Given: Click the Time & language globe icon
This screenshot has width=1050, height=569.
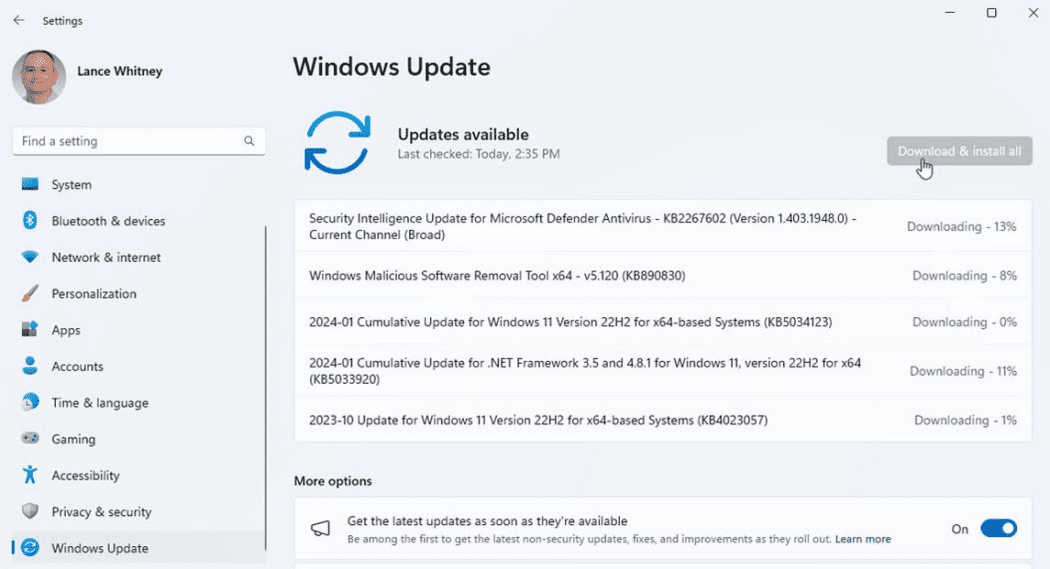Looking at the screenshot, I should [30, 403].
